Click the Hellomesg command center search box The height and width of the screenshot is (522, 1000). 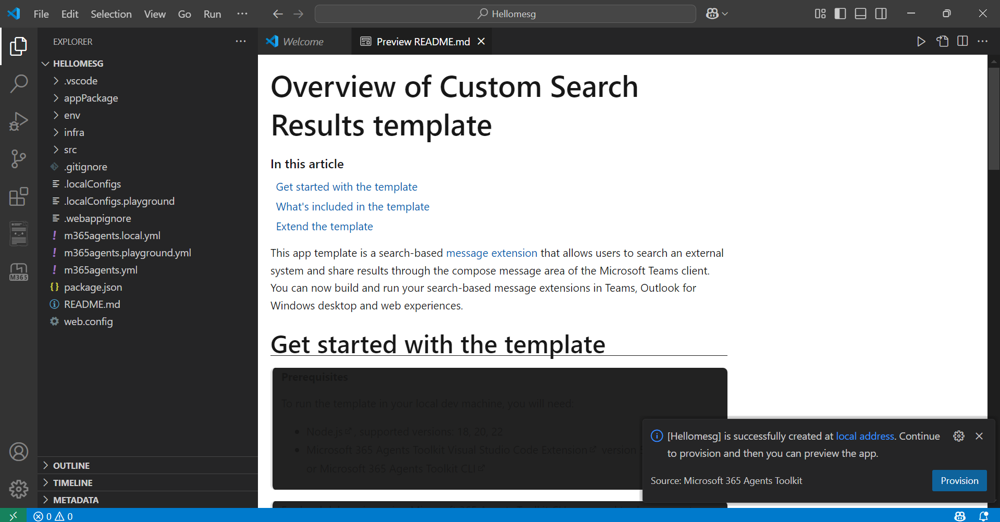[505, 13]
